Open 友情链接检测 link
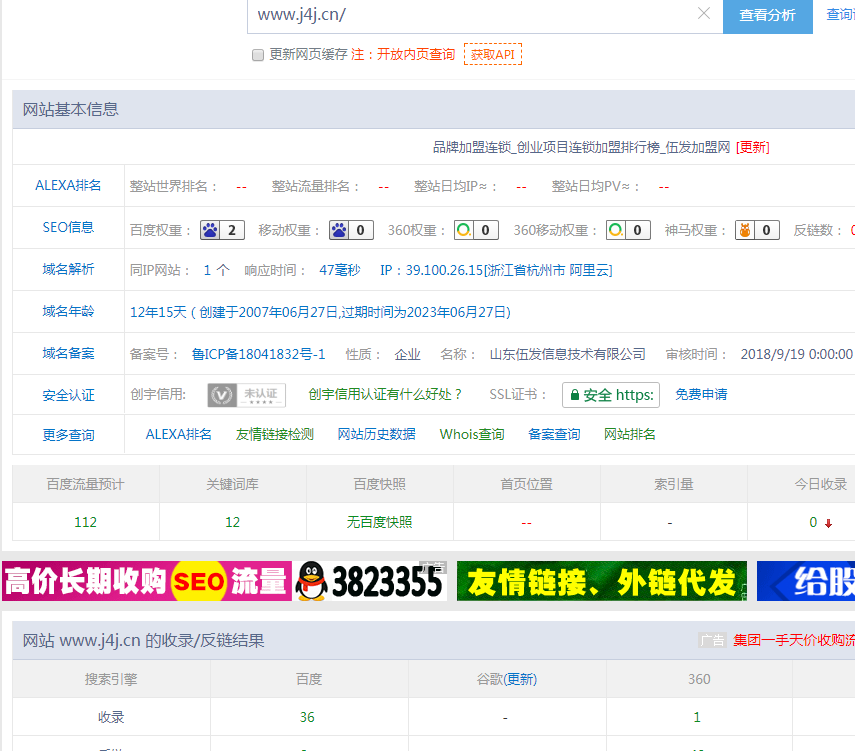The image size is (855, 751). [275, 434]
